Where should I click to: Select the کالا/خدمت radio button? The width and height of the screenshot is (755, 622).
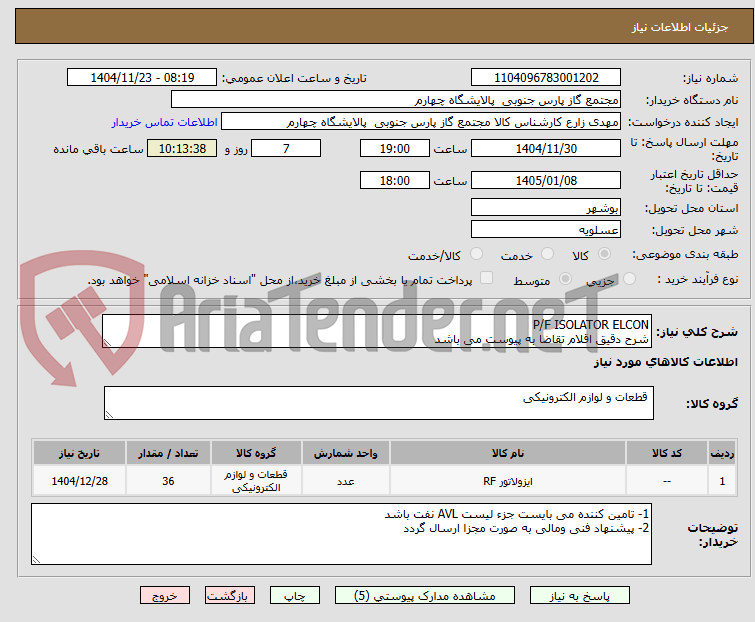[476, 254]
